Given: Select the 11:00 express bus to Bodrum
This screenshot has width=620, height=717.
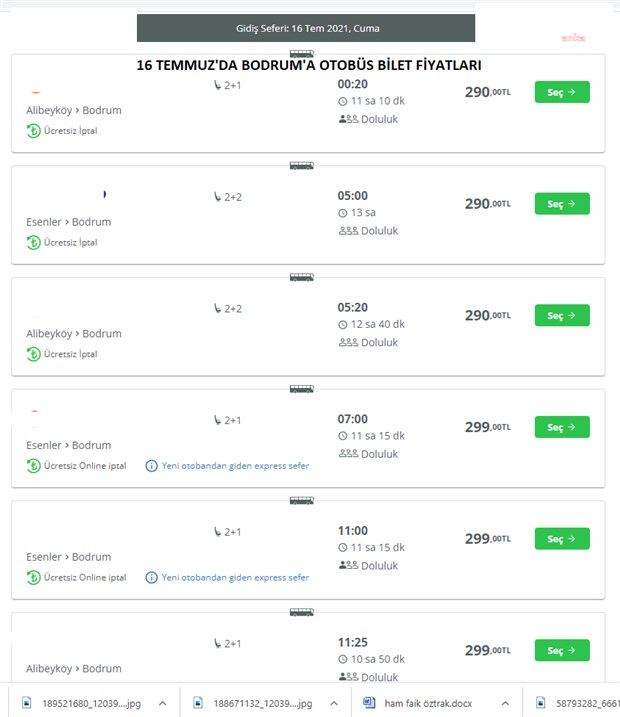Looking at the screenshot, I should point(562,538).
